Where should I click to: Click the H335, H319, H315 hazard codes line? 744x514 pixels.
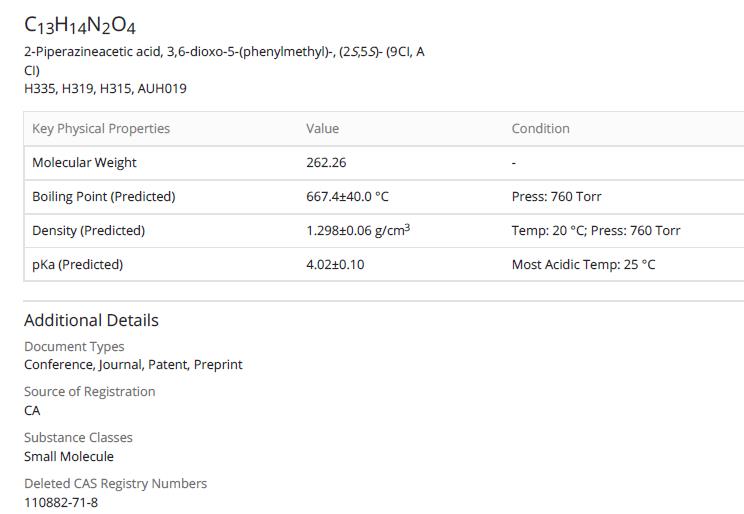105,88
